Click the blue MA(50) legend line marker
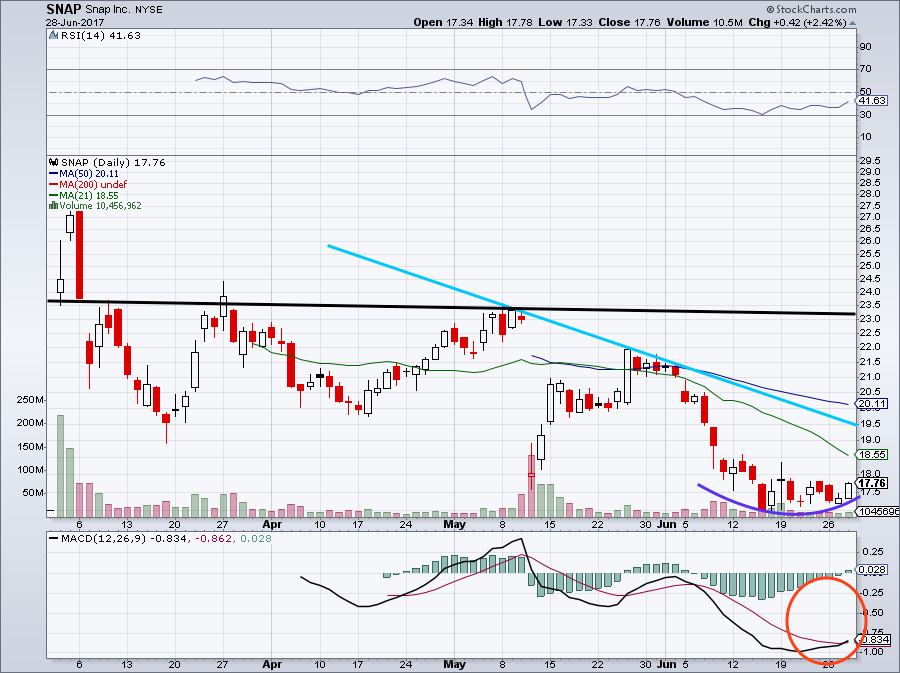 [x=53, y=173]
